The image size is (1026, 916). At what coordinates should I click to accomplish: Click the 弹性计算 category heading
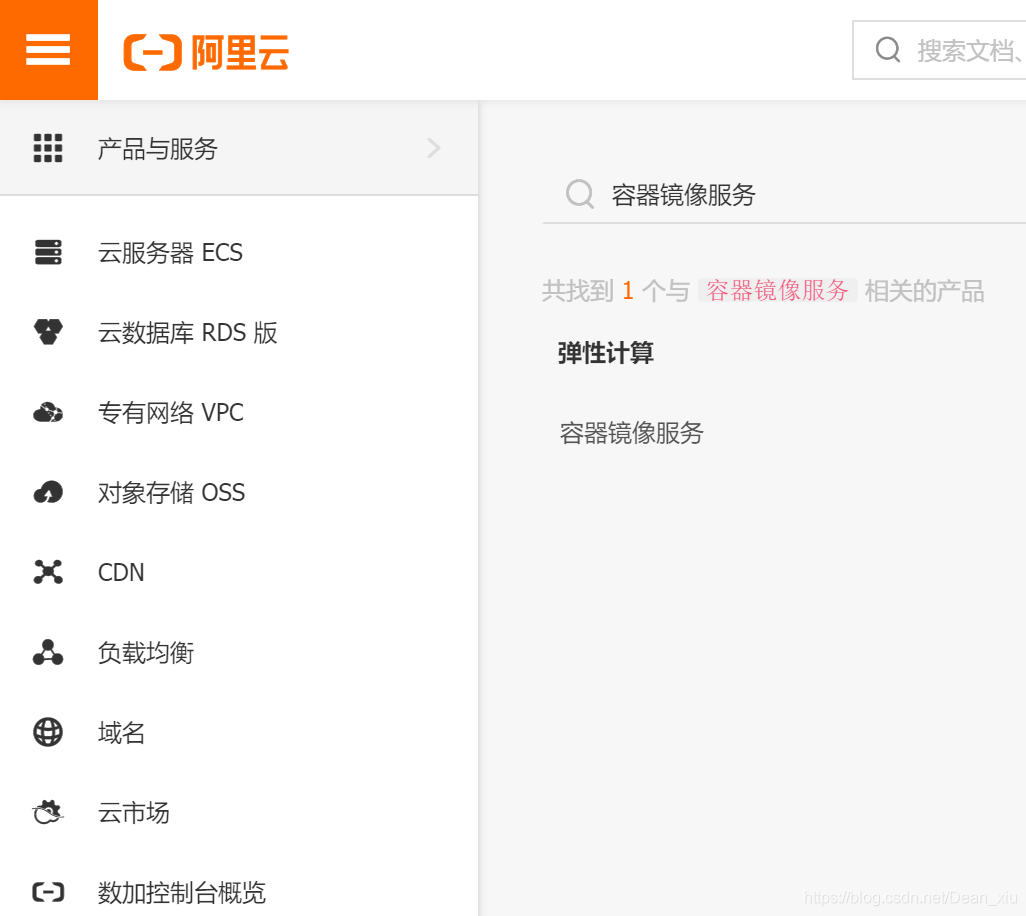[605, 353]
